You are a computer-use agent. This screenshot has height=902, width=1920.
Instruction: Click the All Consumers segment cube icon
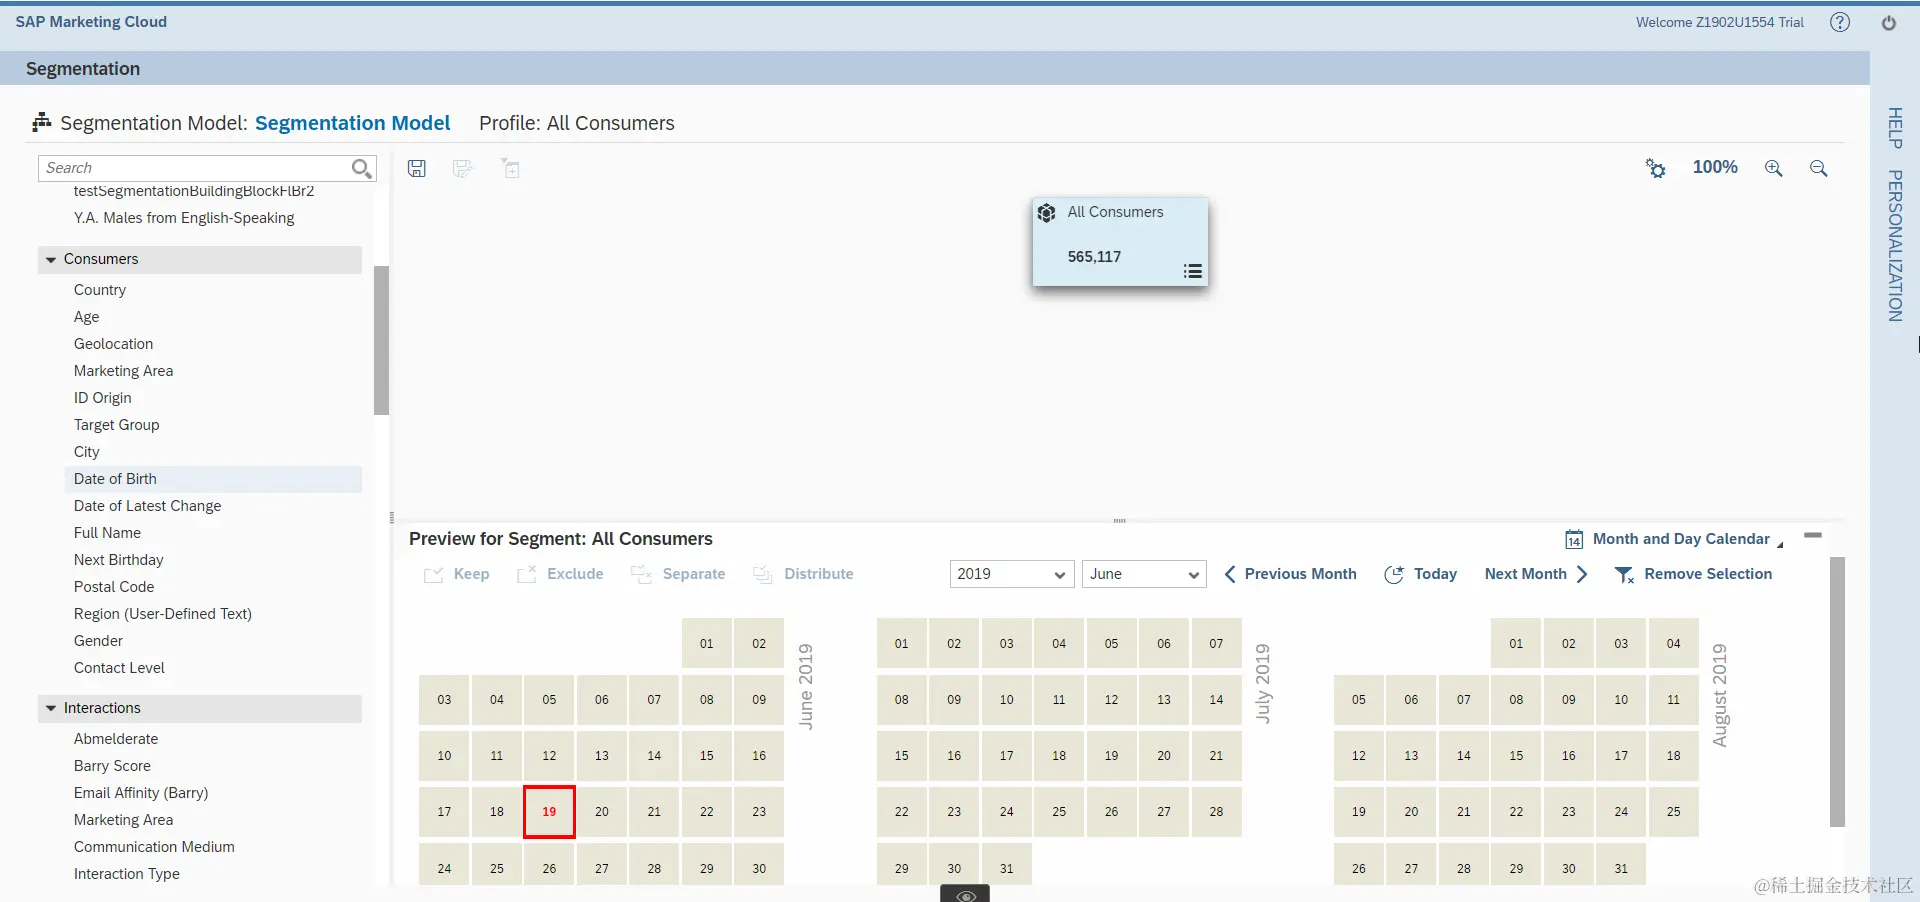point(1046,213)
